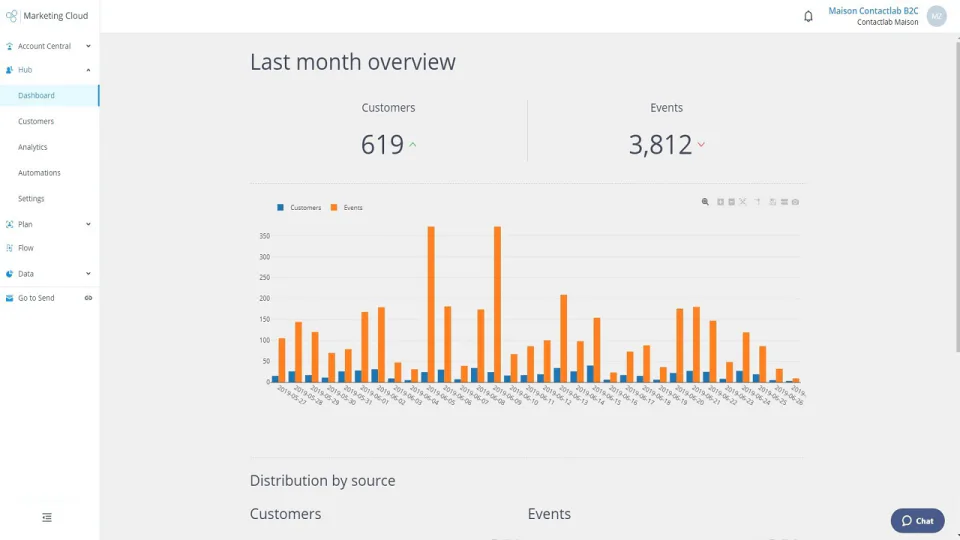Open Analytics in the Hub menu
The width and height of the screenshot is (960, 540).
coord(32,147)
